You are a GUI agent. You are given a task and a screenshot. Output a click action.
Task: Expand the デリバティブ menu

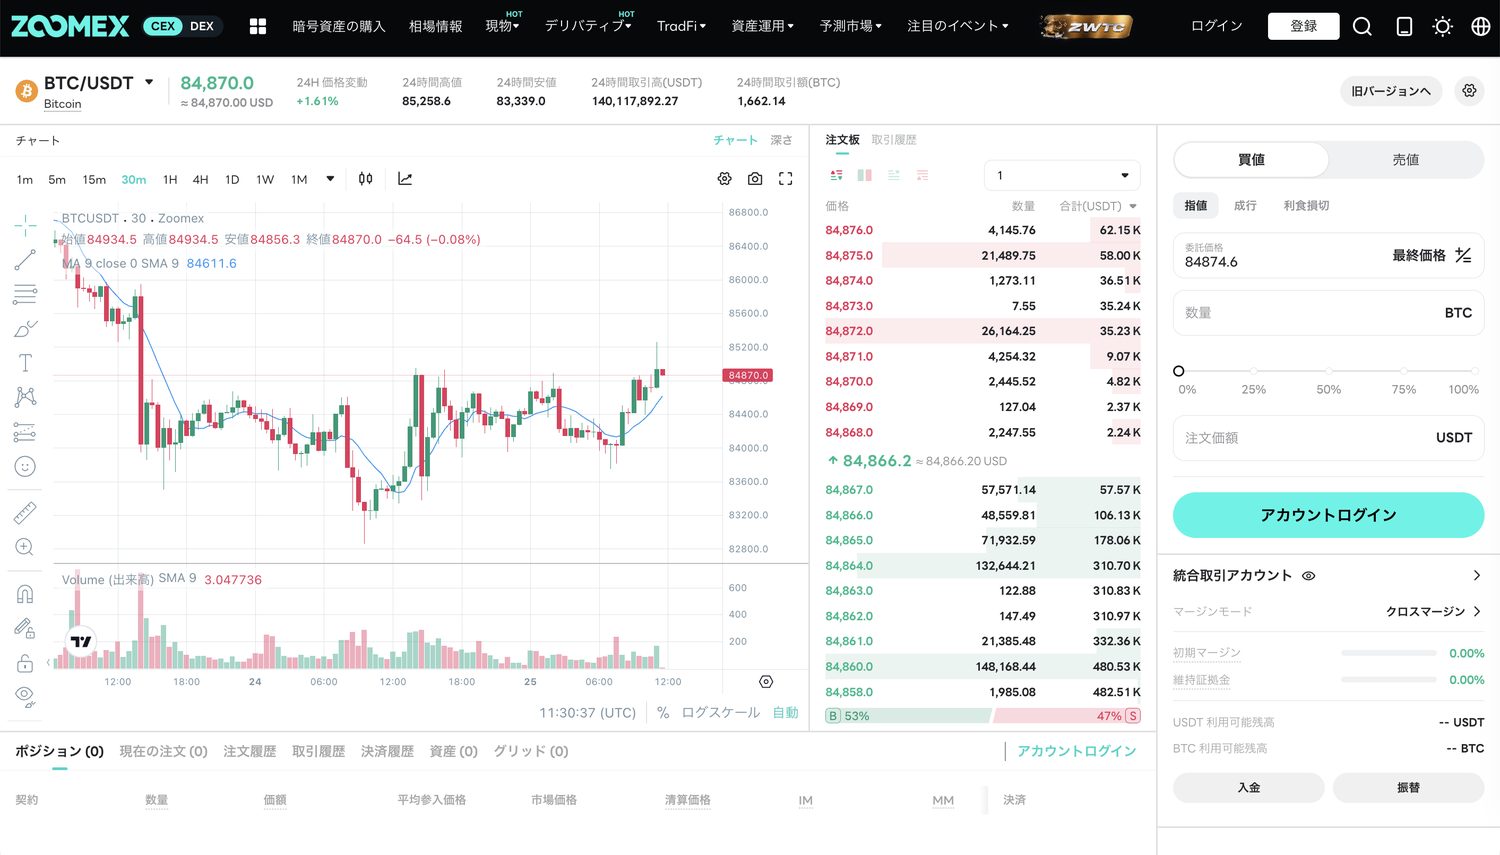[x=588, y=26]
